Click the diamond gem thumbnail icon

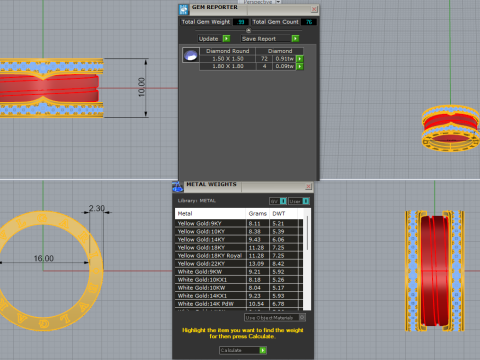click(191, 55)
